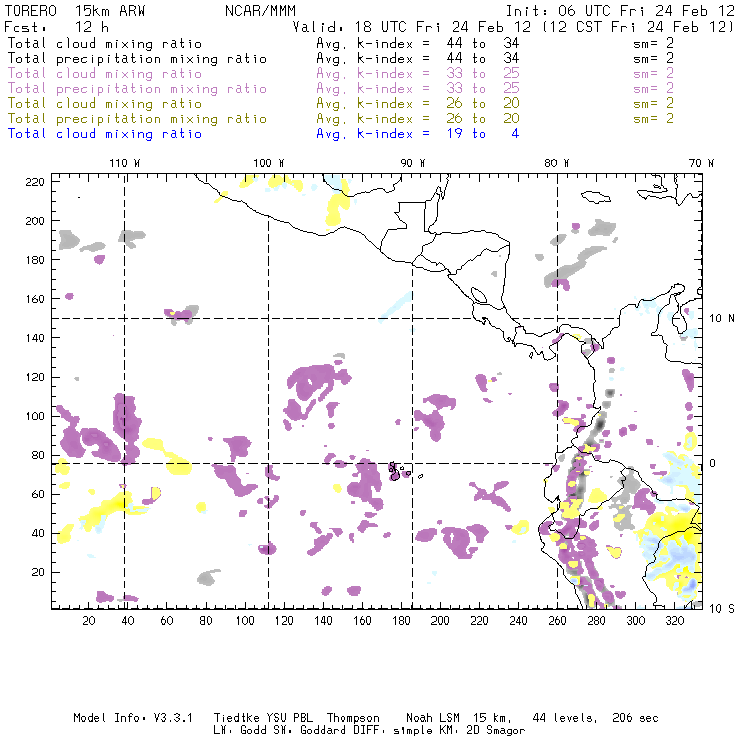Click '26 to 20' k-index in olive precipitation row
This screenshot has height=740, width=740.
(483, 118)
